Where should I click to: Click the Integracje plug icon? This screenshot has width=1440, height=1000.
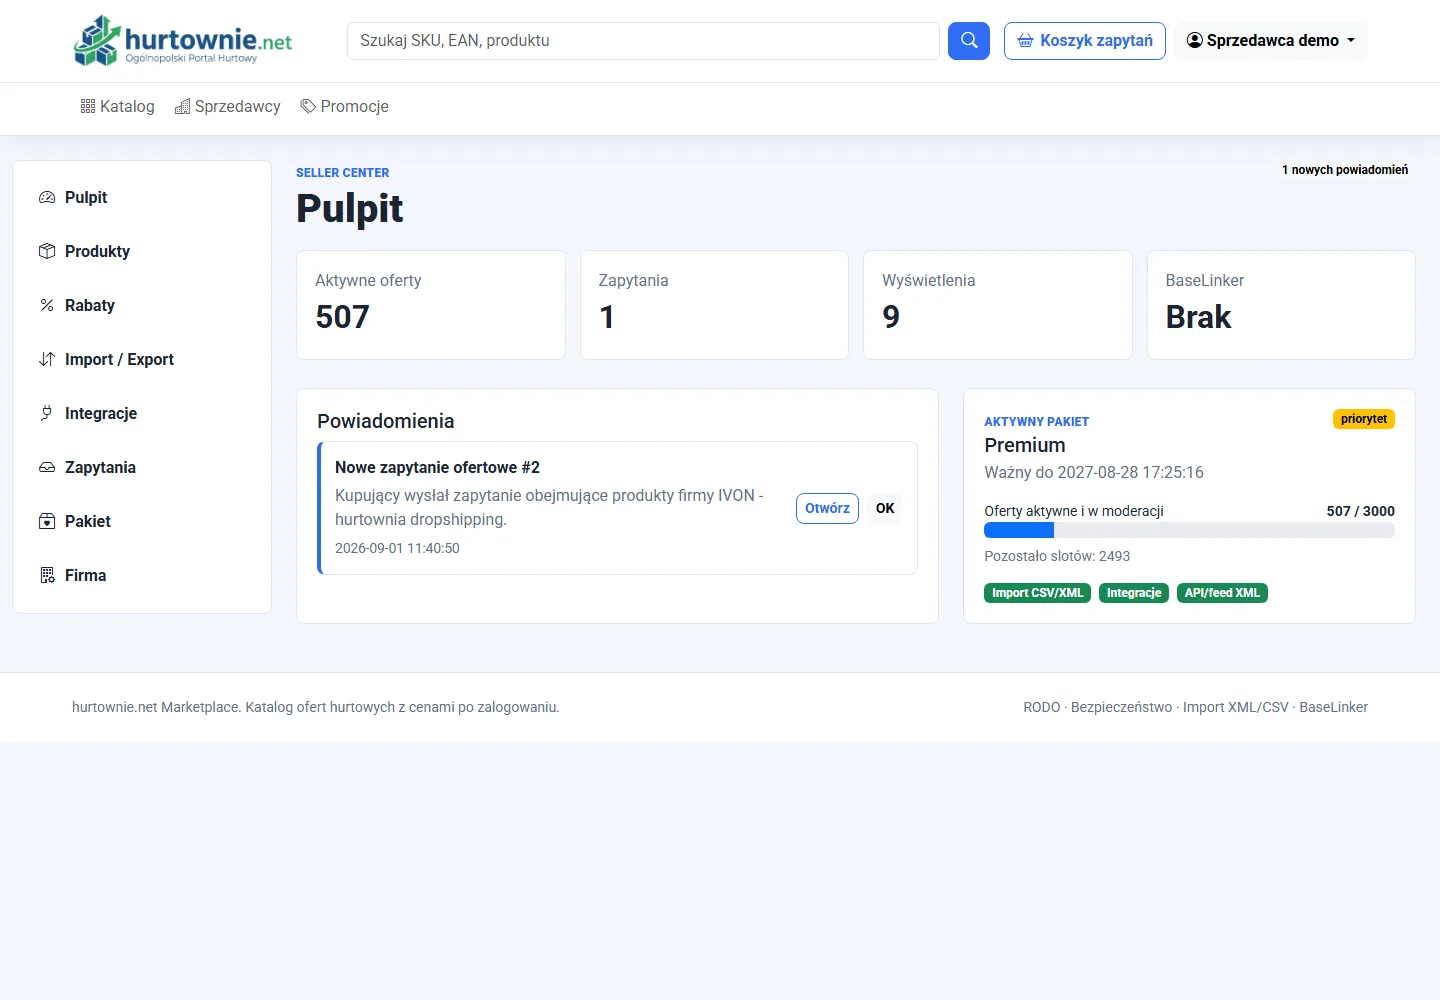[47, 413]
